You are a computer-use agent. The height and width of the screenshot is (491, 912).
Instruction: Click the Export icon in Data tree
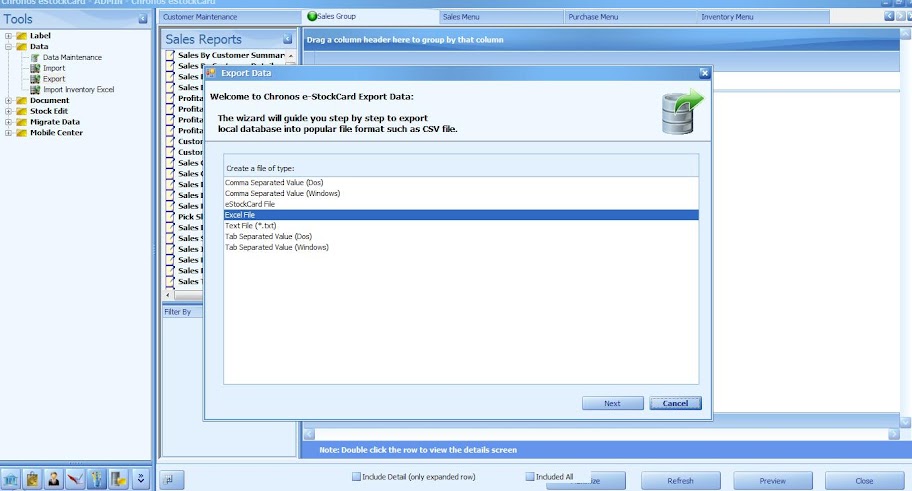tap(35, 79)
